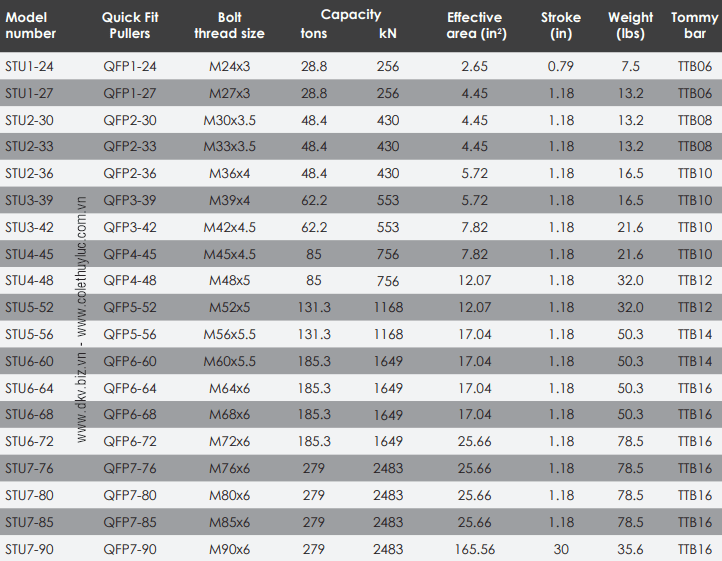This screenshot has height=561, width=722.
Task: Click the QFP6-60 puller entry
Action: coord(130,361)
